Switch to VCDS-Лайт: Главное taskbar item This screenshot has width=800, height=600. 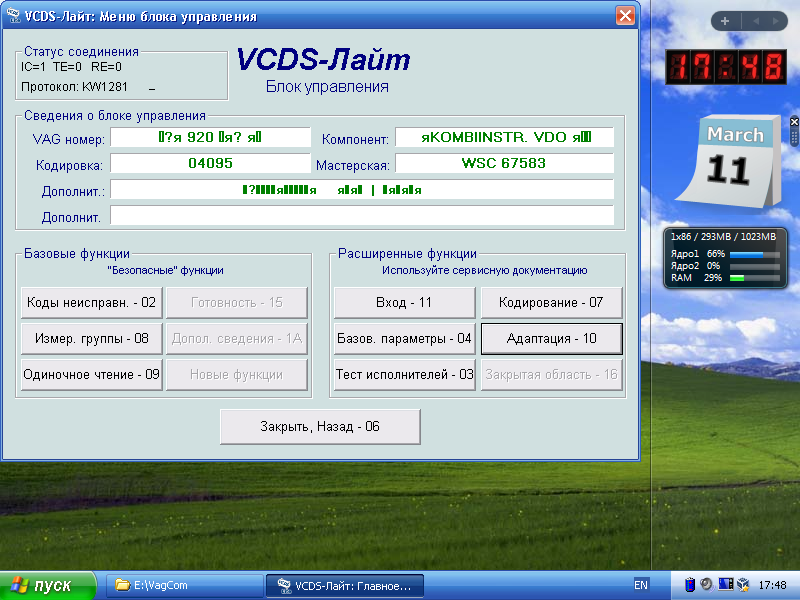pos(345,586)
